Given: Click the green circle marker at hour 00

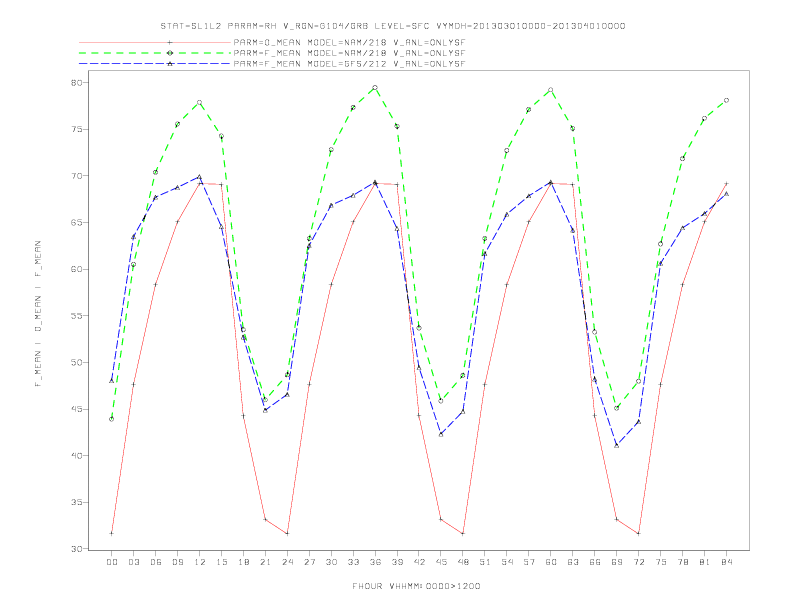Looking at the screenshot, I should pos(112,419).
